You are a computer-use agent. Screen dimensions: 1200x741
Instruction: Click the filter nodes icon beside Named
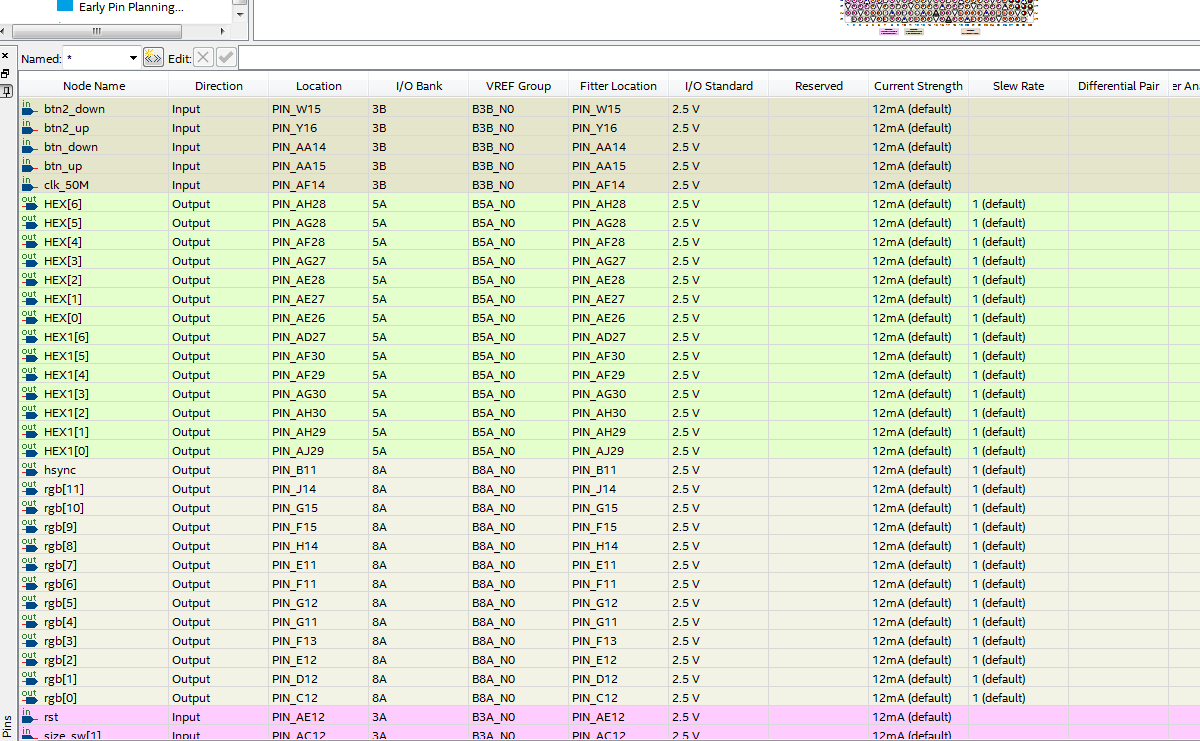(153, 58)
